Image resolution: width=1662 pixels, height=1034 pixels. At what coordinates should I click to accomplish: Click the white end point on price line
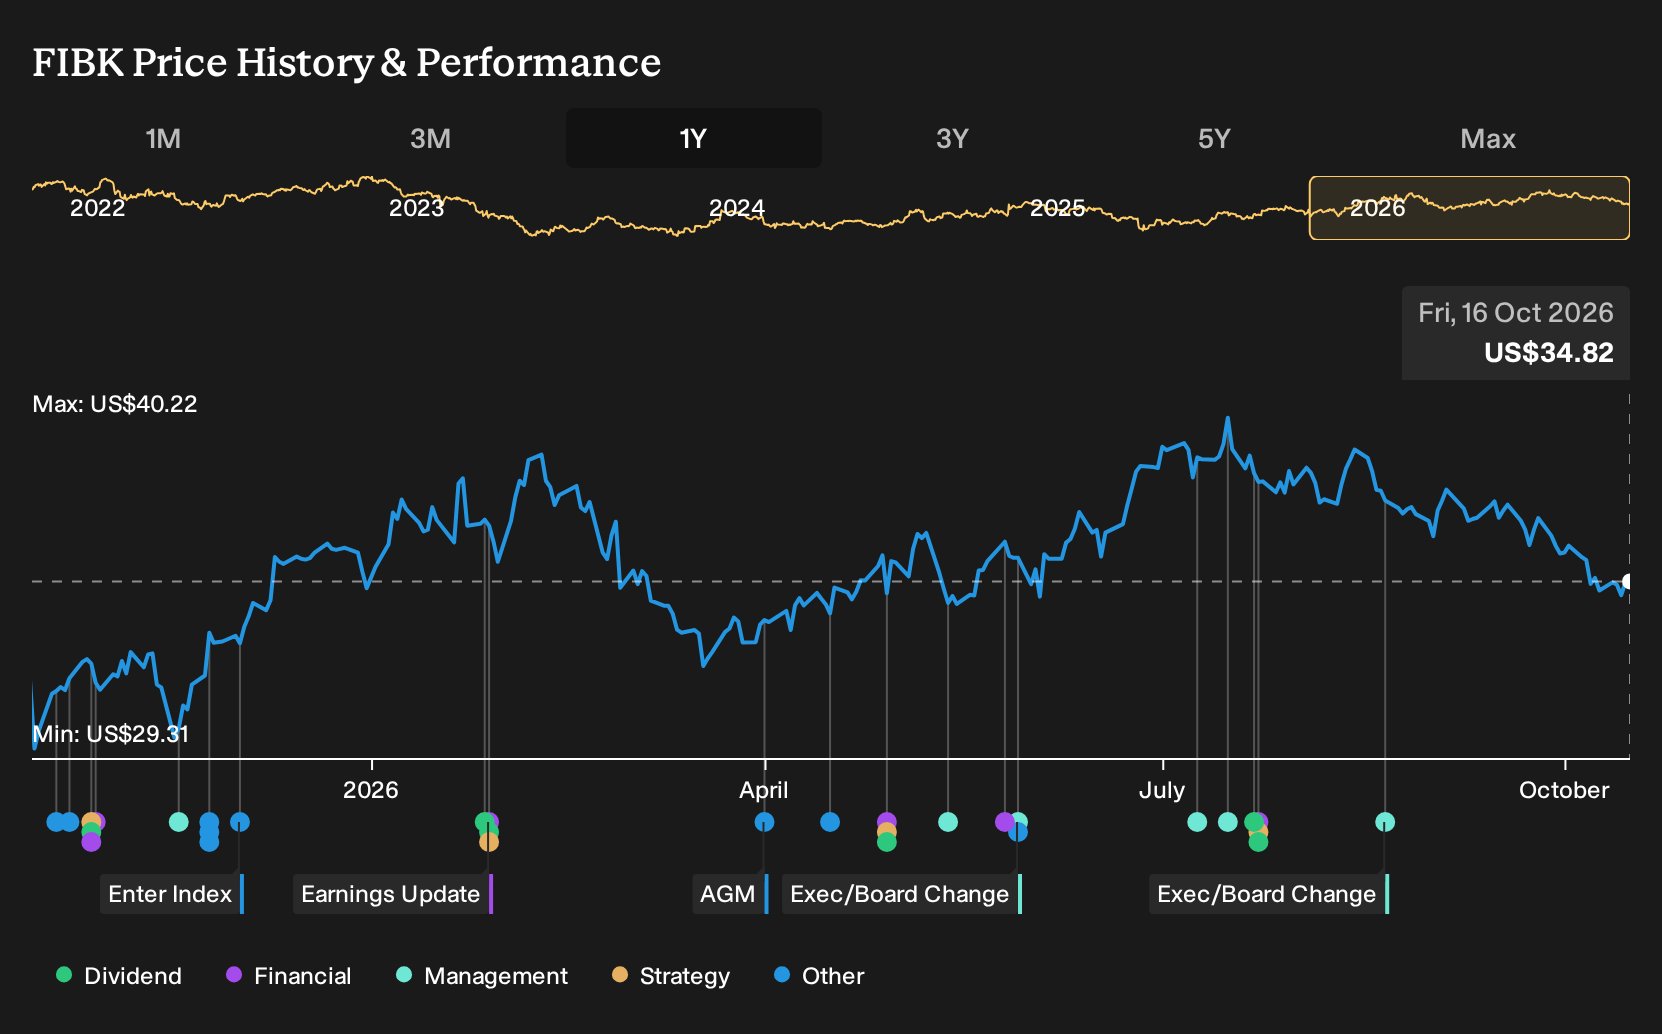pos(1628,581)
